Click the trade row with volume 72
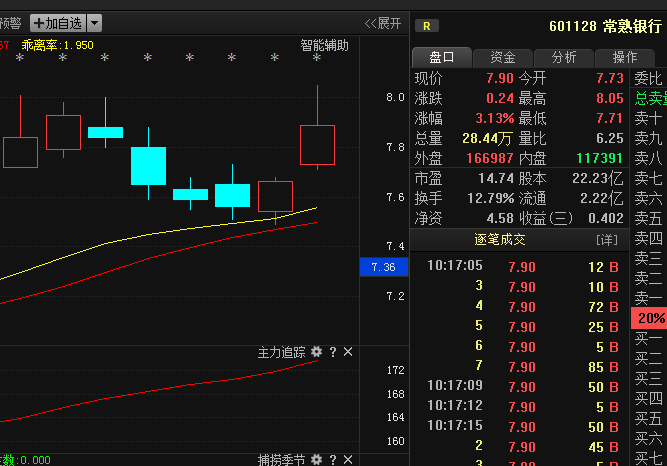Image resolution: width=667 pixels, height=466 pixels. pos(522,307)
